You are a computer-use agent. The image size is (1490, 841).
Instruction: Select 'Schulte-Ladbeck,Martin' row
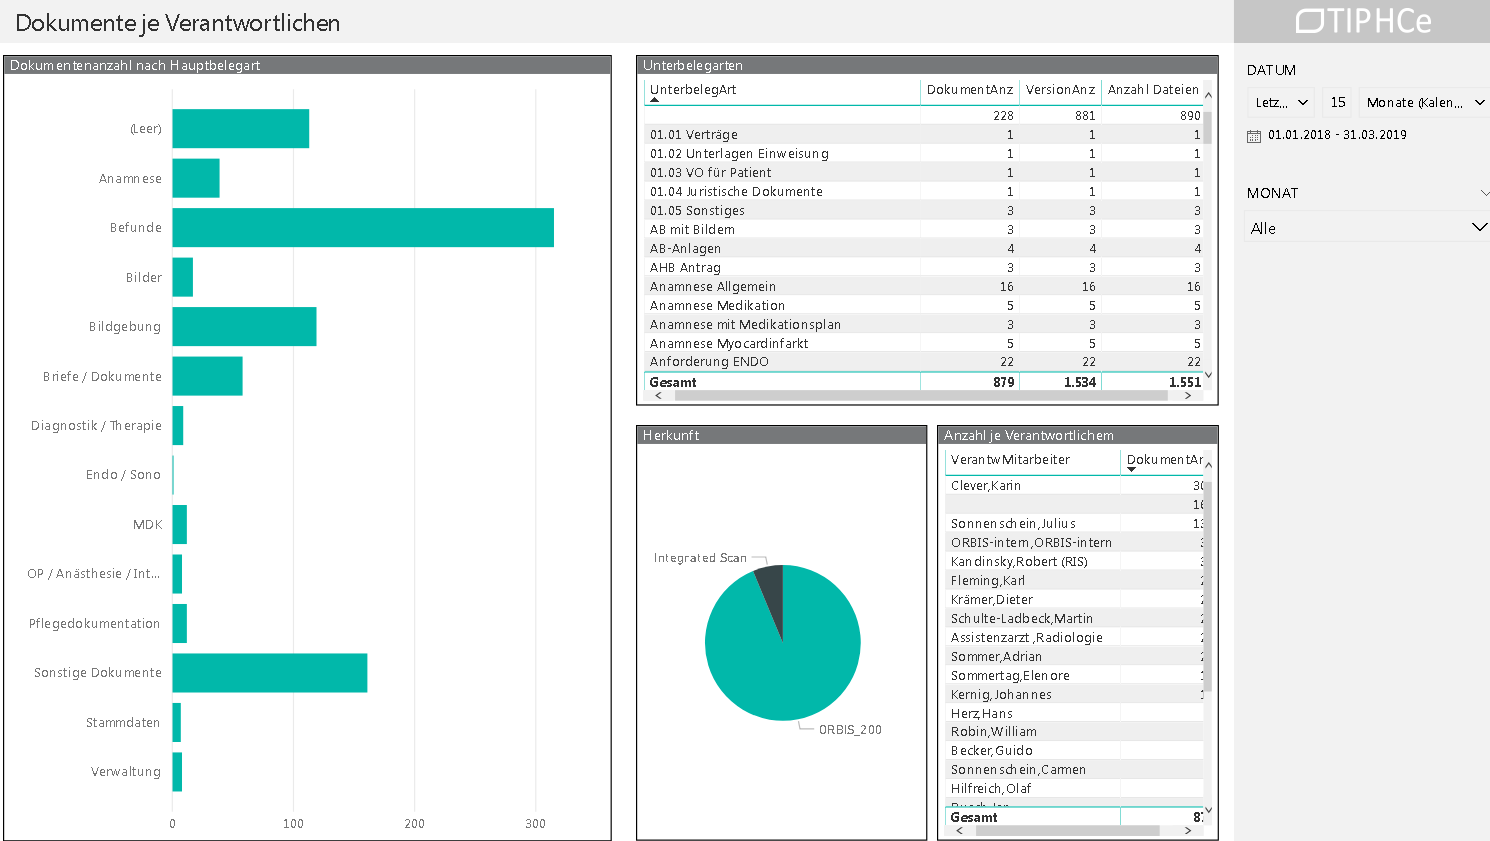tap(1075, 619)
